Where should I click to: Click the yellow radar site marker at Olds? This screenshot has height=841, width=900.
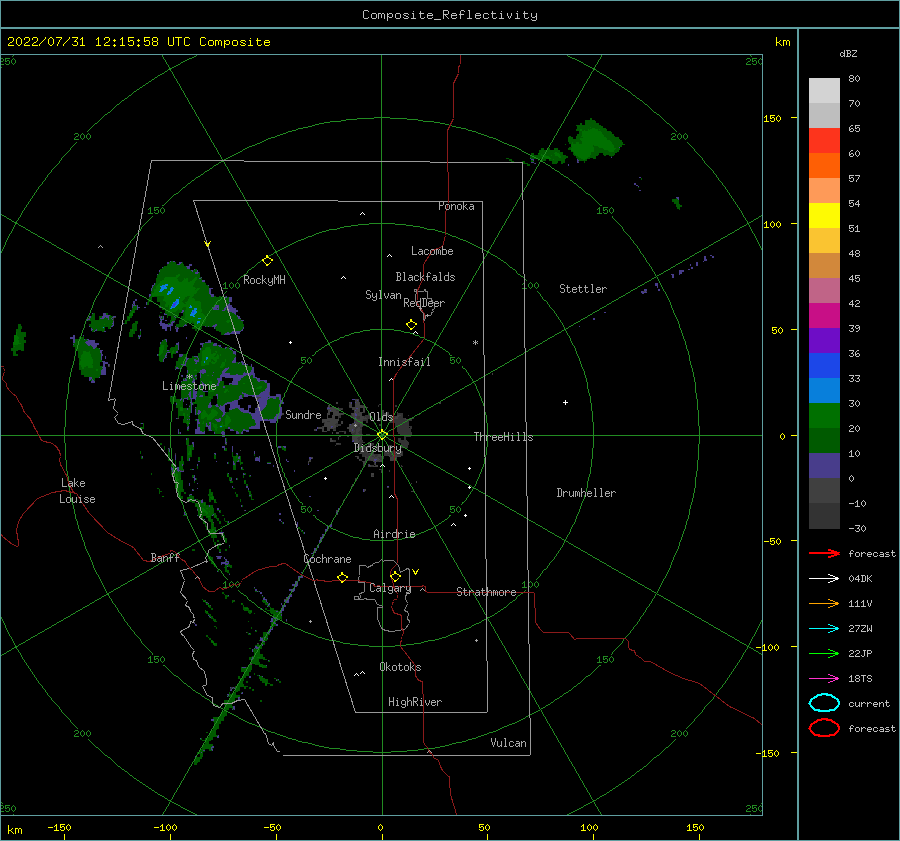click(382, 435)
